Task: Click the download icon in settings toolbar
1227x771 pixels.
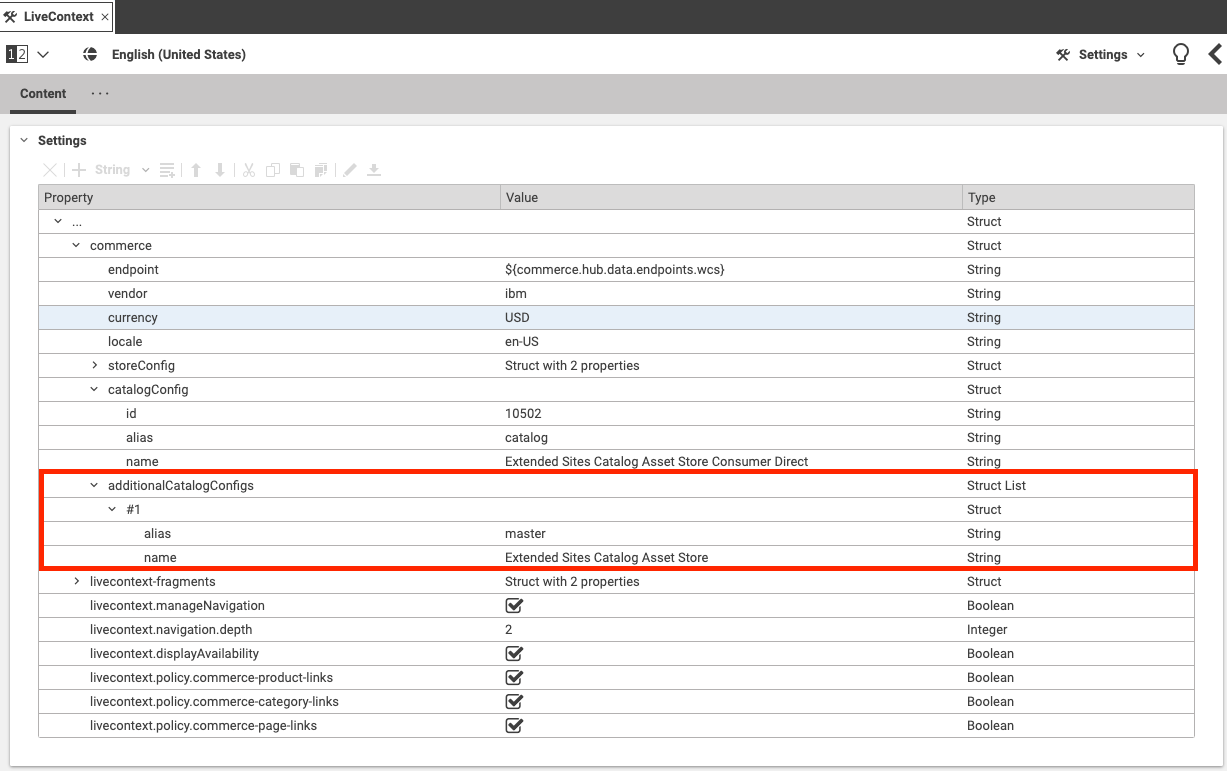Action: 374,170
